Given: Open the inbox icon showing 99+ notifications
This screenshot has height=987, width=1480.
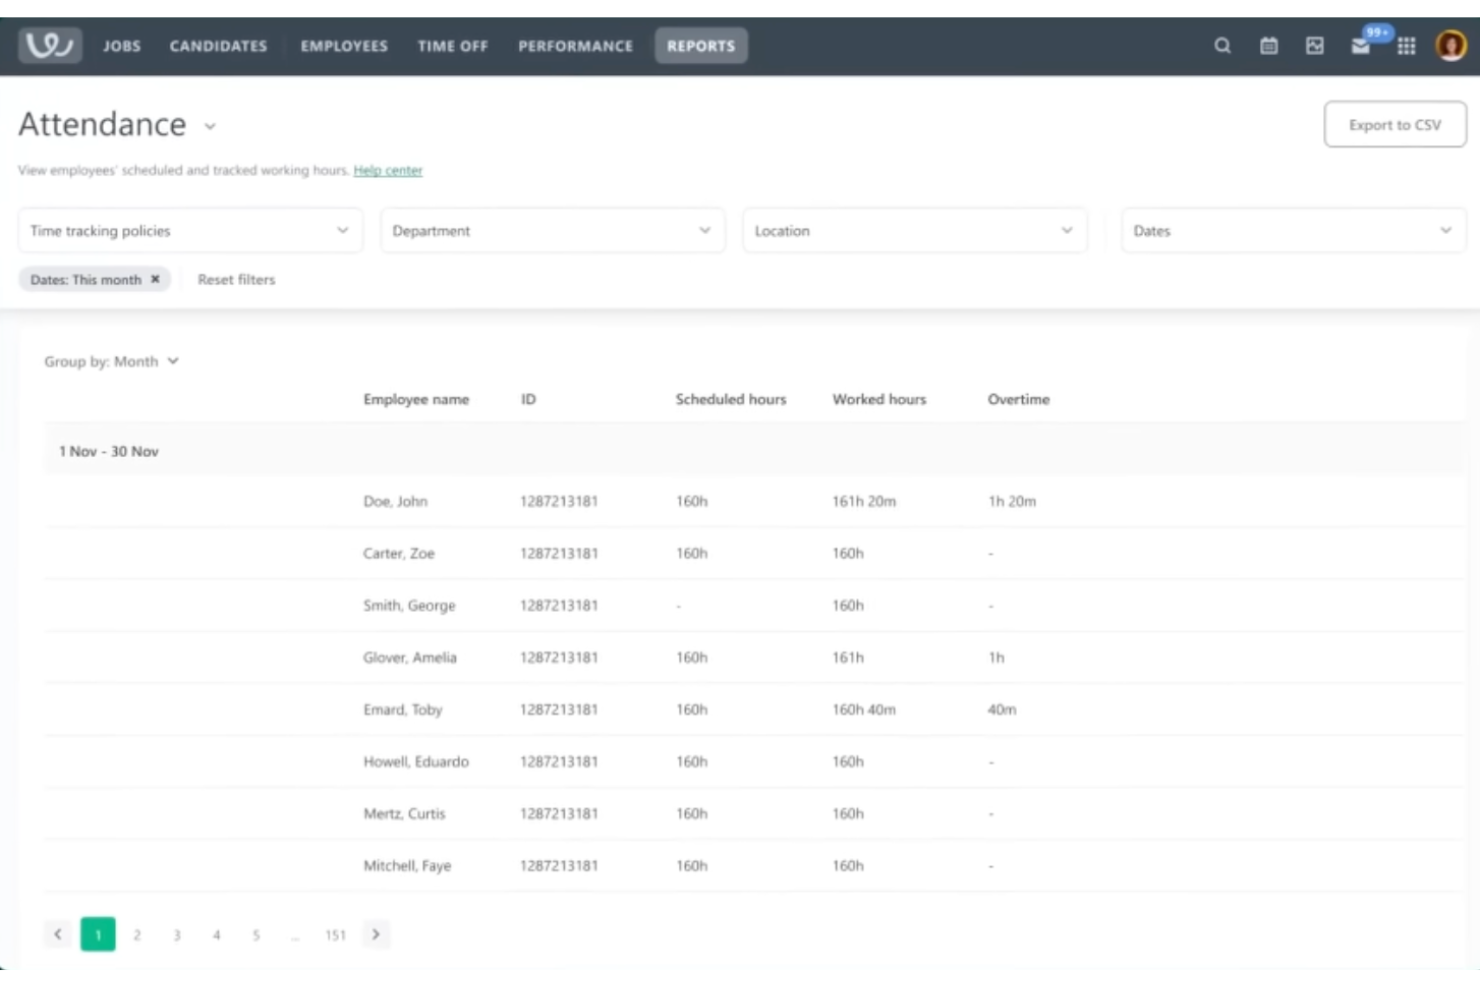Looking at the screenshot, I should click(1360, 46).
